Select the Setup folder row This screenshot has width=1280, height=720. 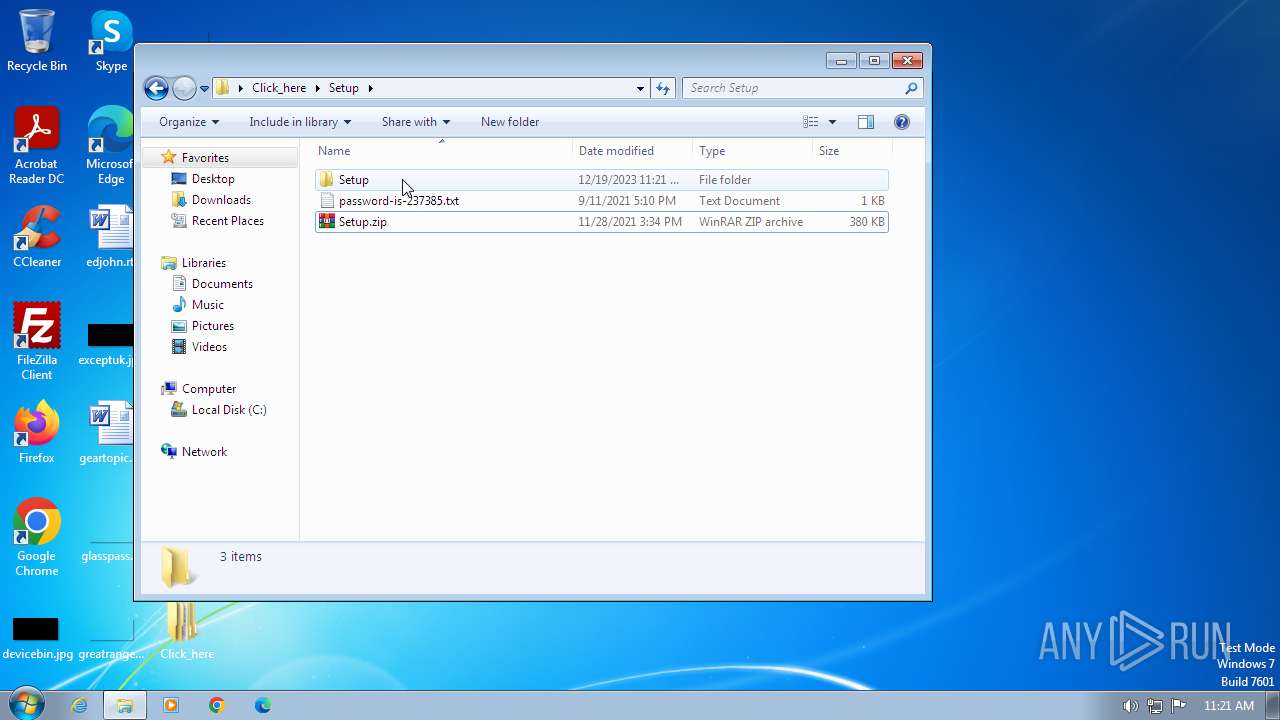[602, 180]
